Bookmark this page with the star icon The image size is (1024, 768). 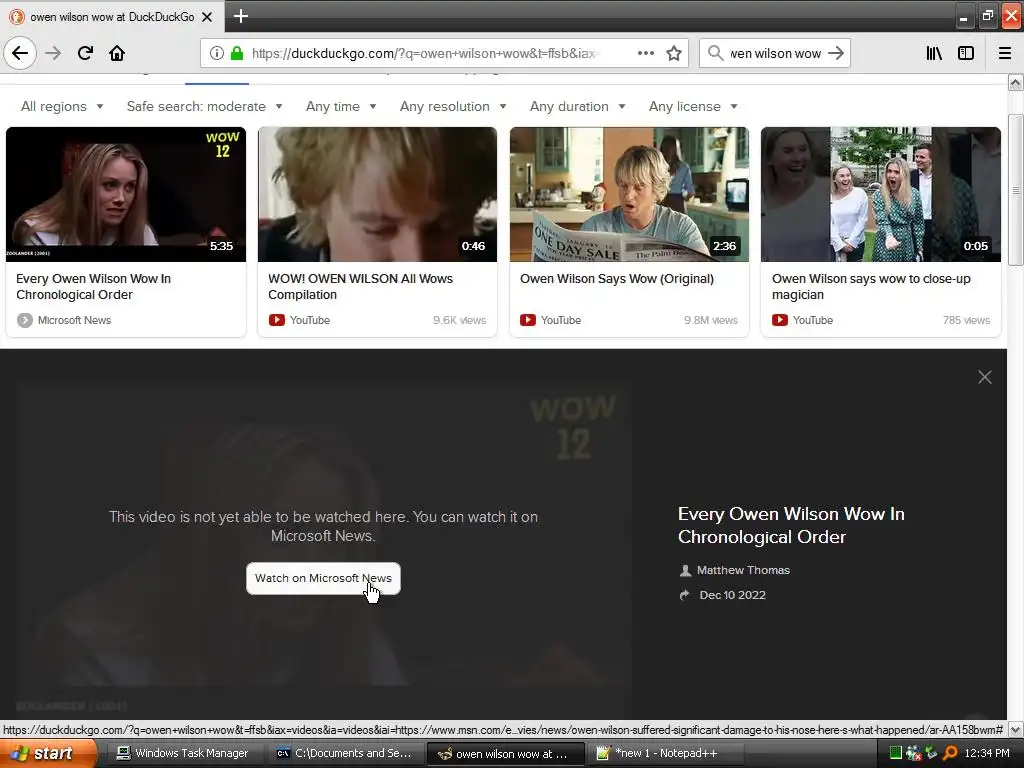(674, 53)
